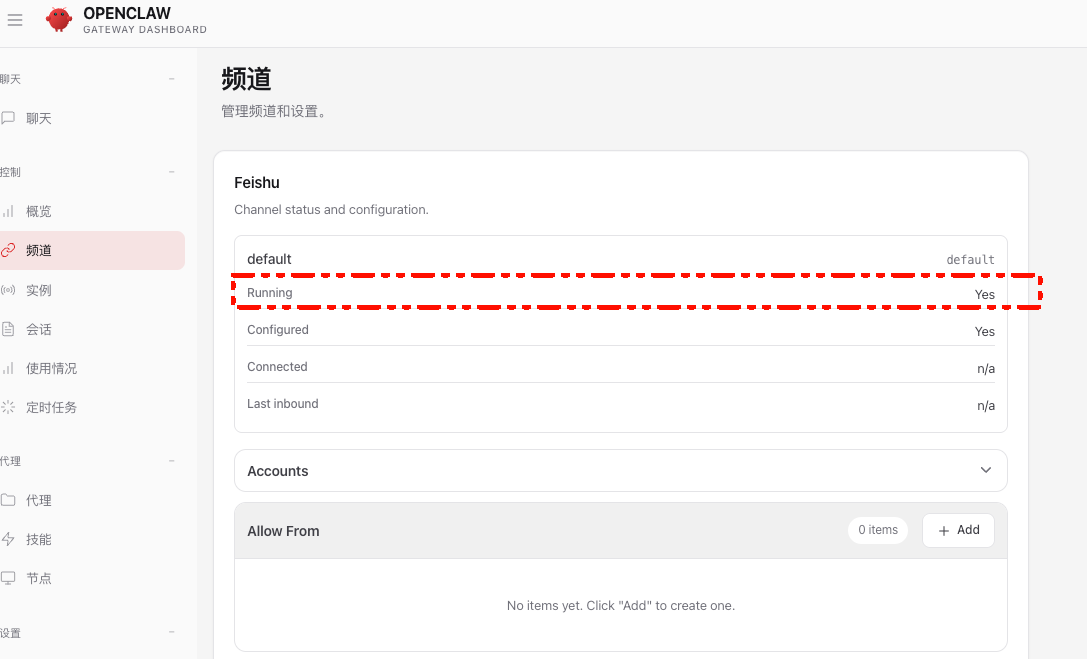Collapse the 聊天 sidebar section

(170, 78)
